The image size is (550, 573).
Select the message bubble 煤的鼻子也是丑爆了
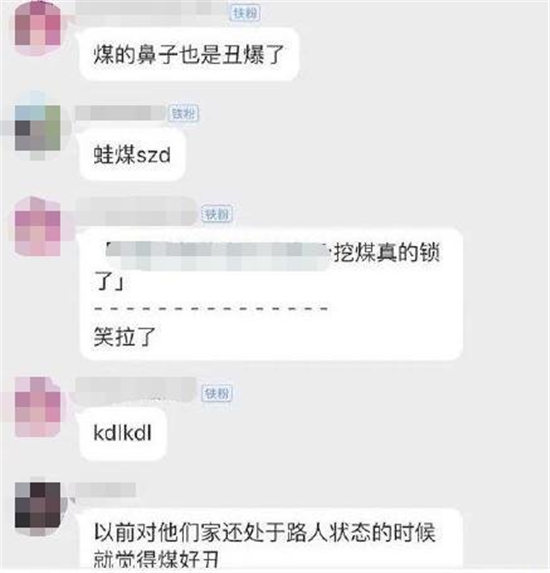pos(189,54)
